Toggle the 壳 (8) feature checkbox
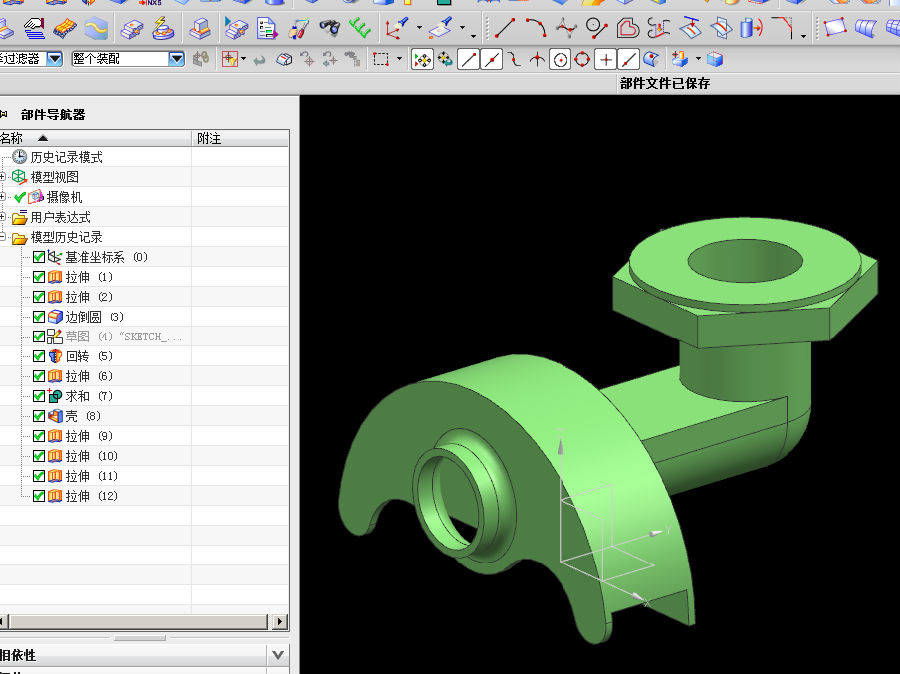The width and height of the screenshot is (900, 674). pyautogui.click(x=39, y=416)
